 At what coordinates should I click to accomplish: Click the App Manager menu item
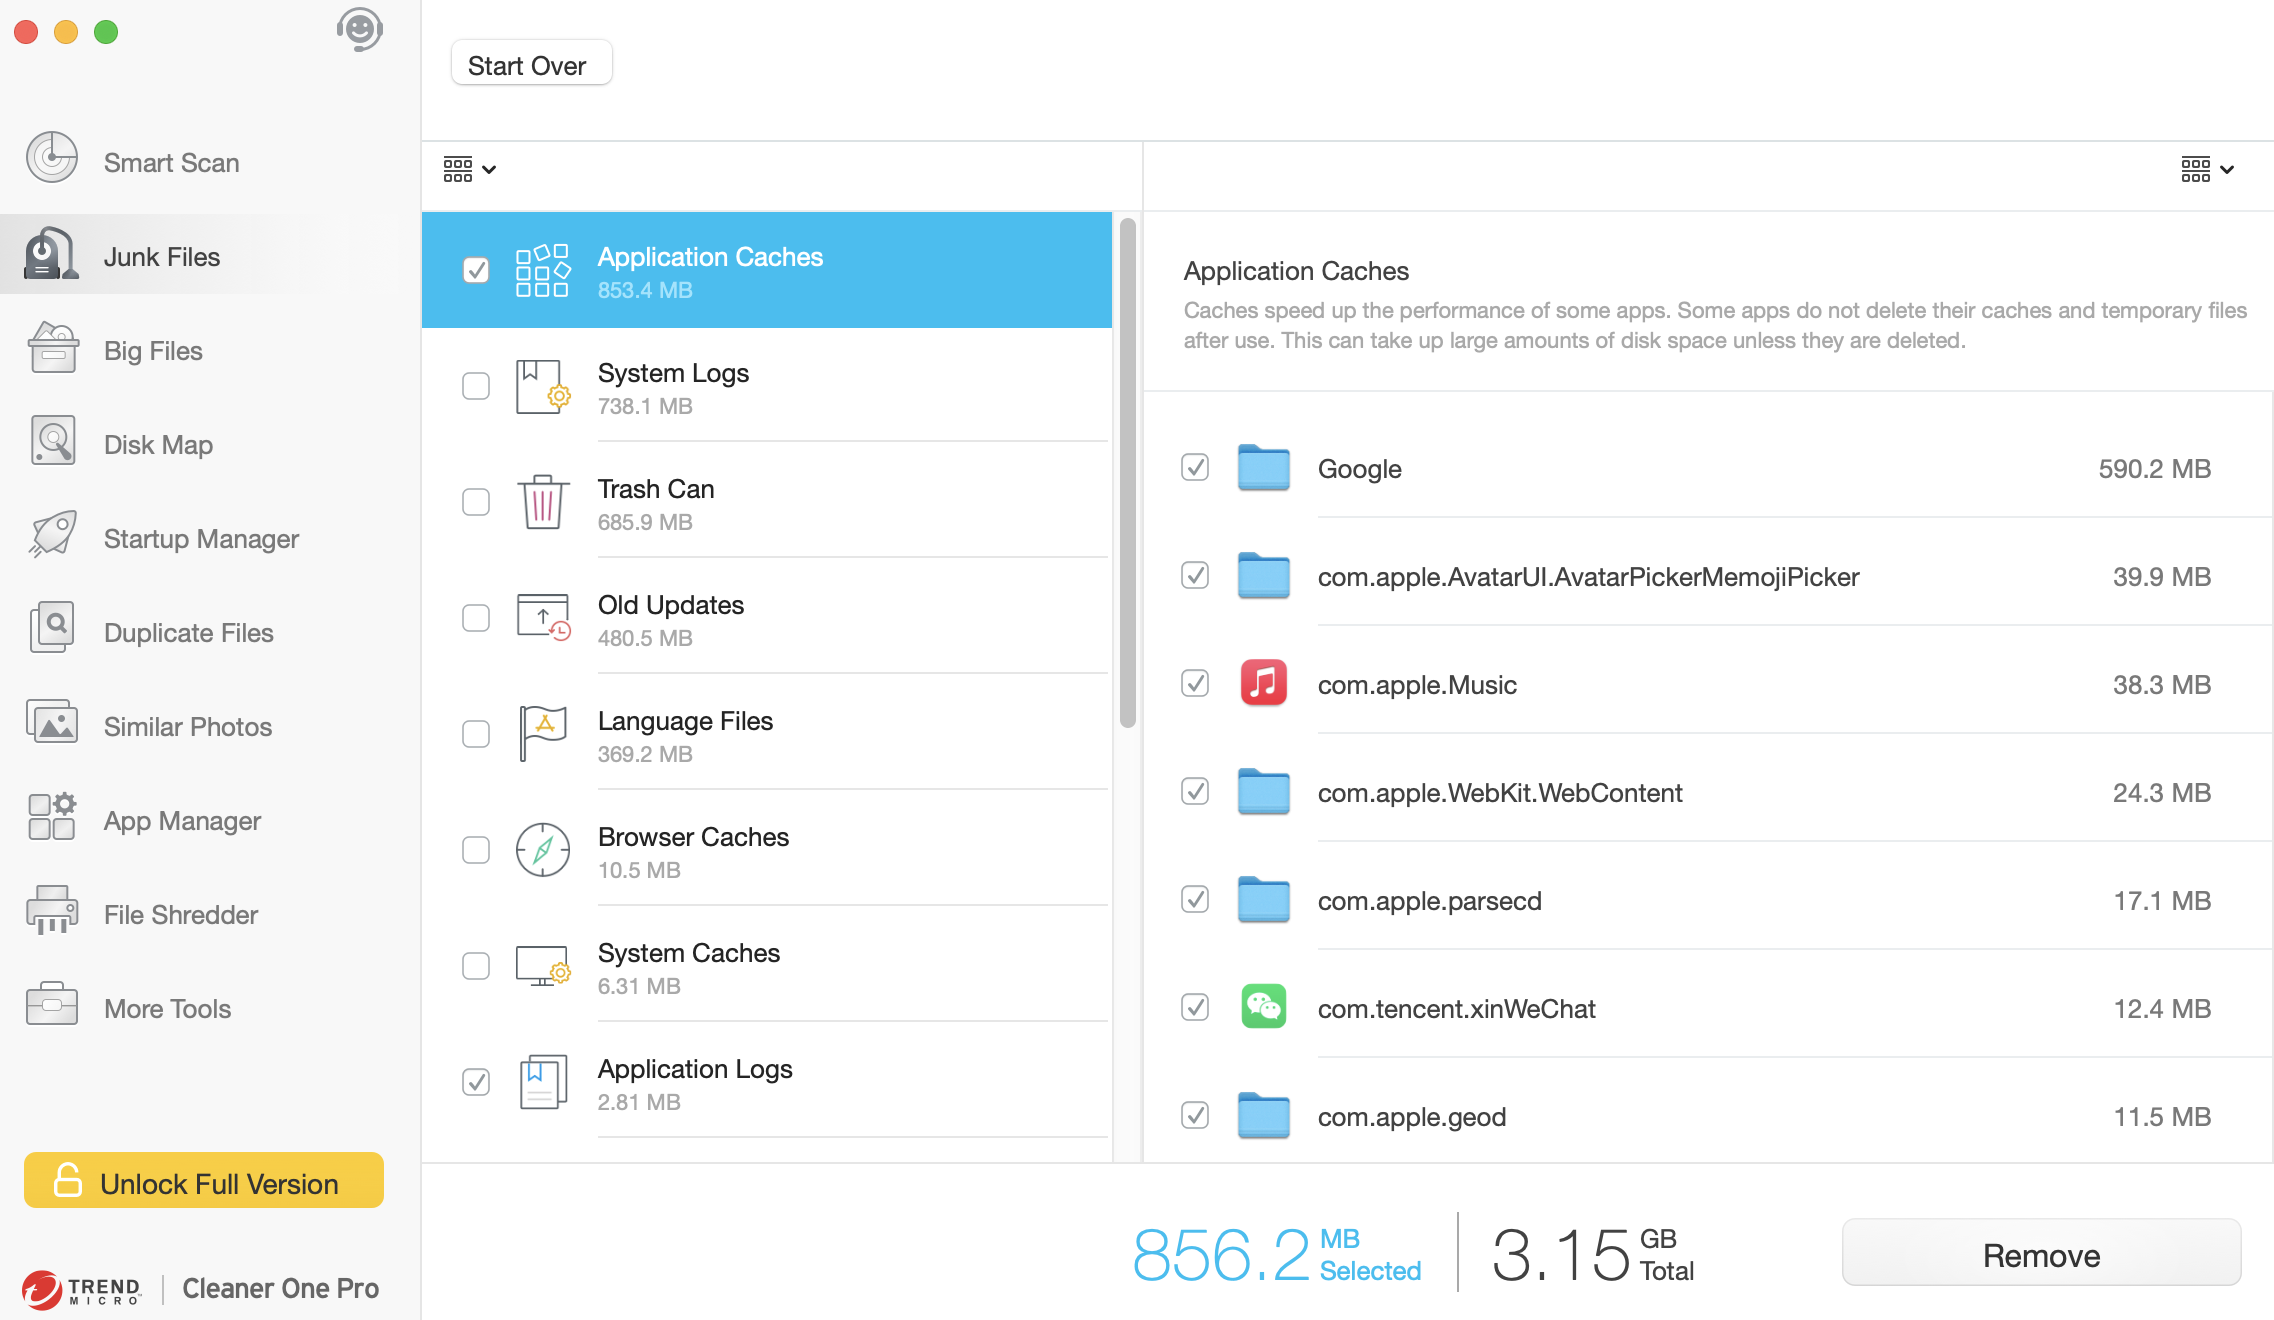[x=181, y=820]
